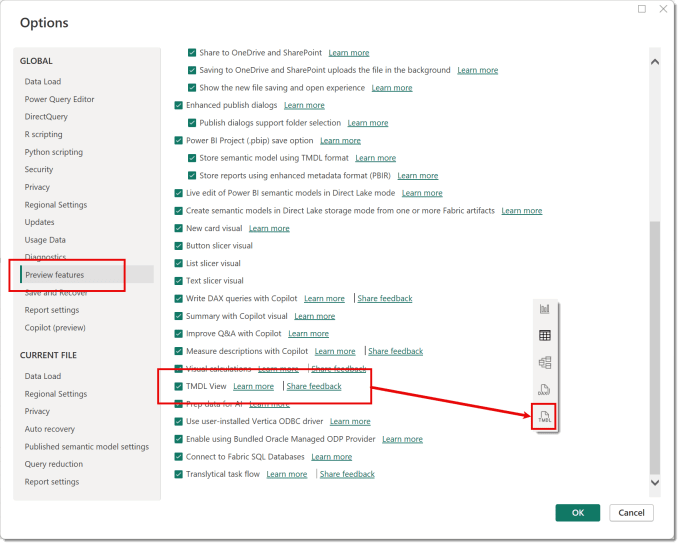Toggle Power BI Project (.pbip) save option

[179, 141]
